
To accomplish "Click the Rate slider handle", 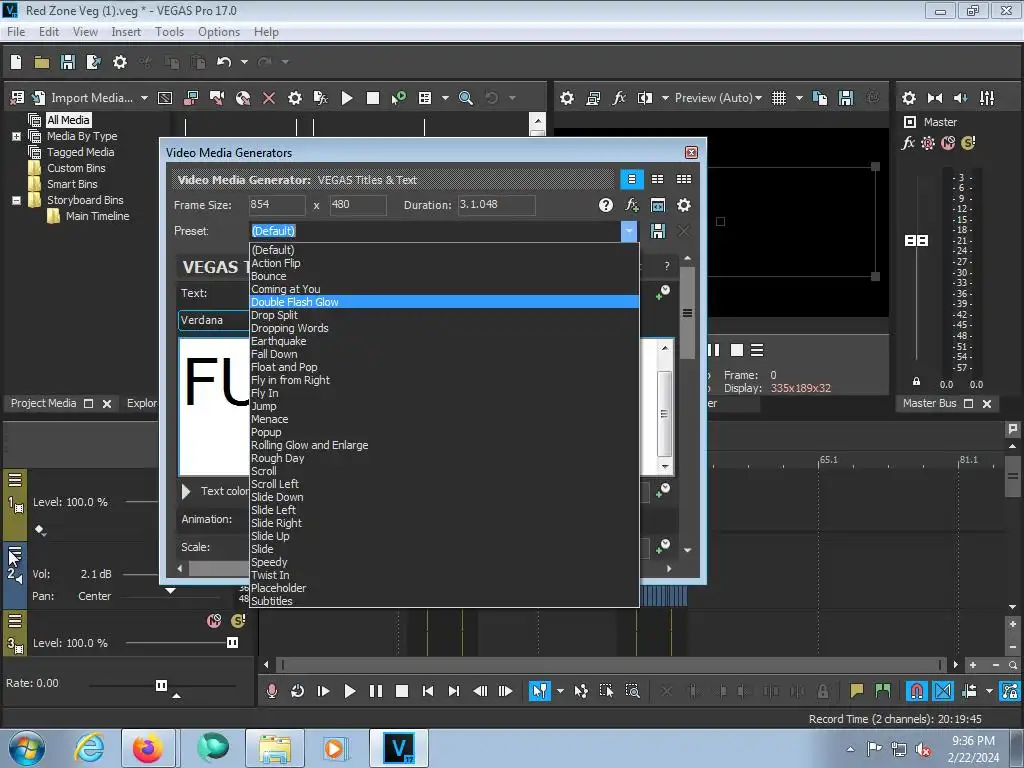I will [161, 685].
